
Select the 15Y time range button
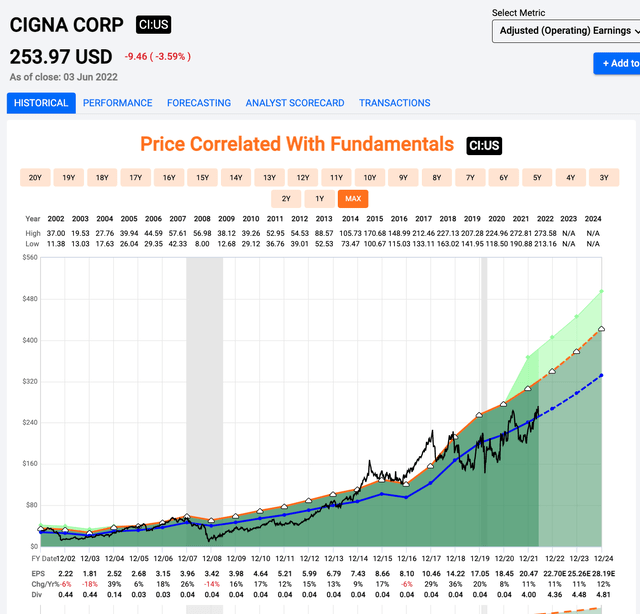[202, 178]
